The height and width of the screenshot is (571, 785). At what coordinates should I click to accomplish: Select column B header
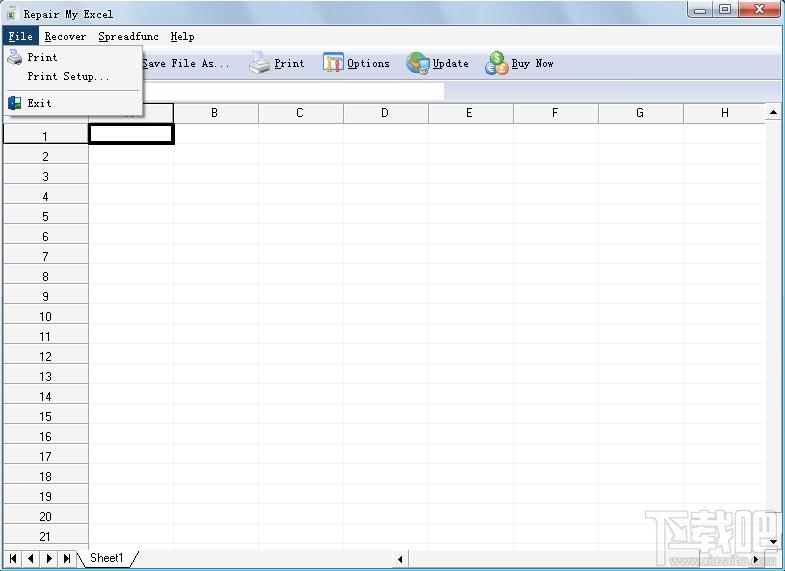click(x=216, y=113)
